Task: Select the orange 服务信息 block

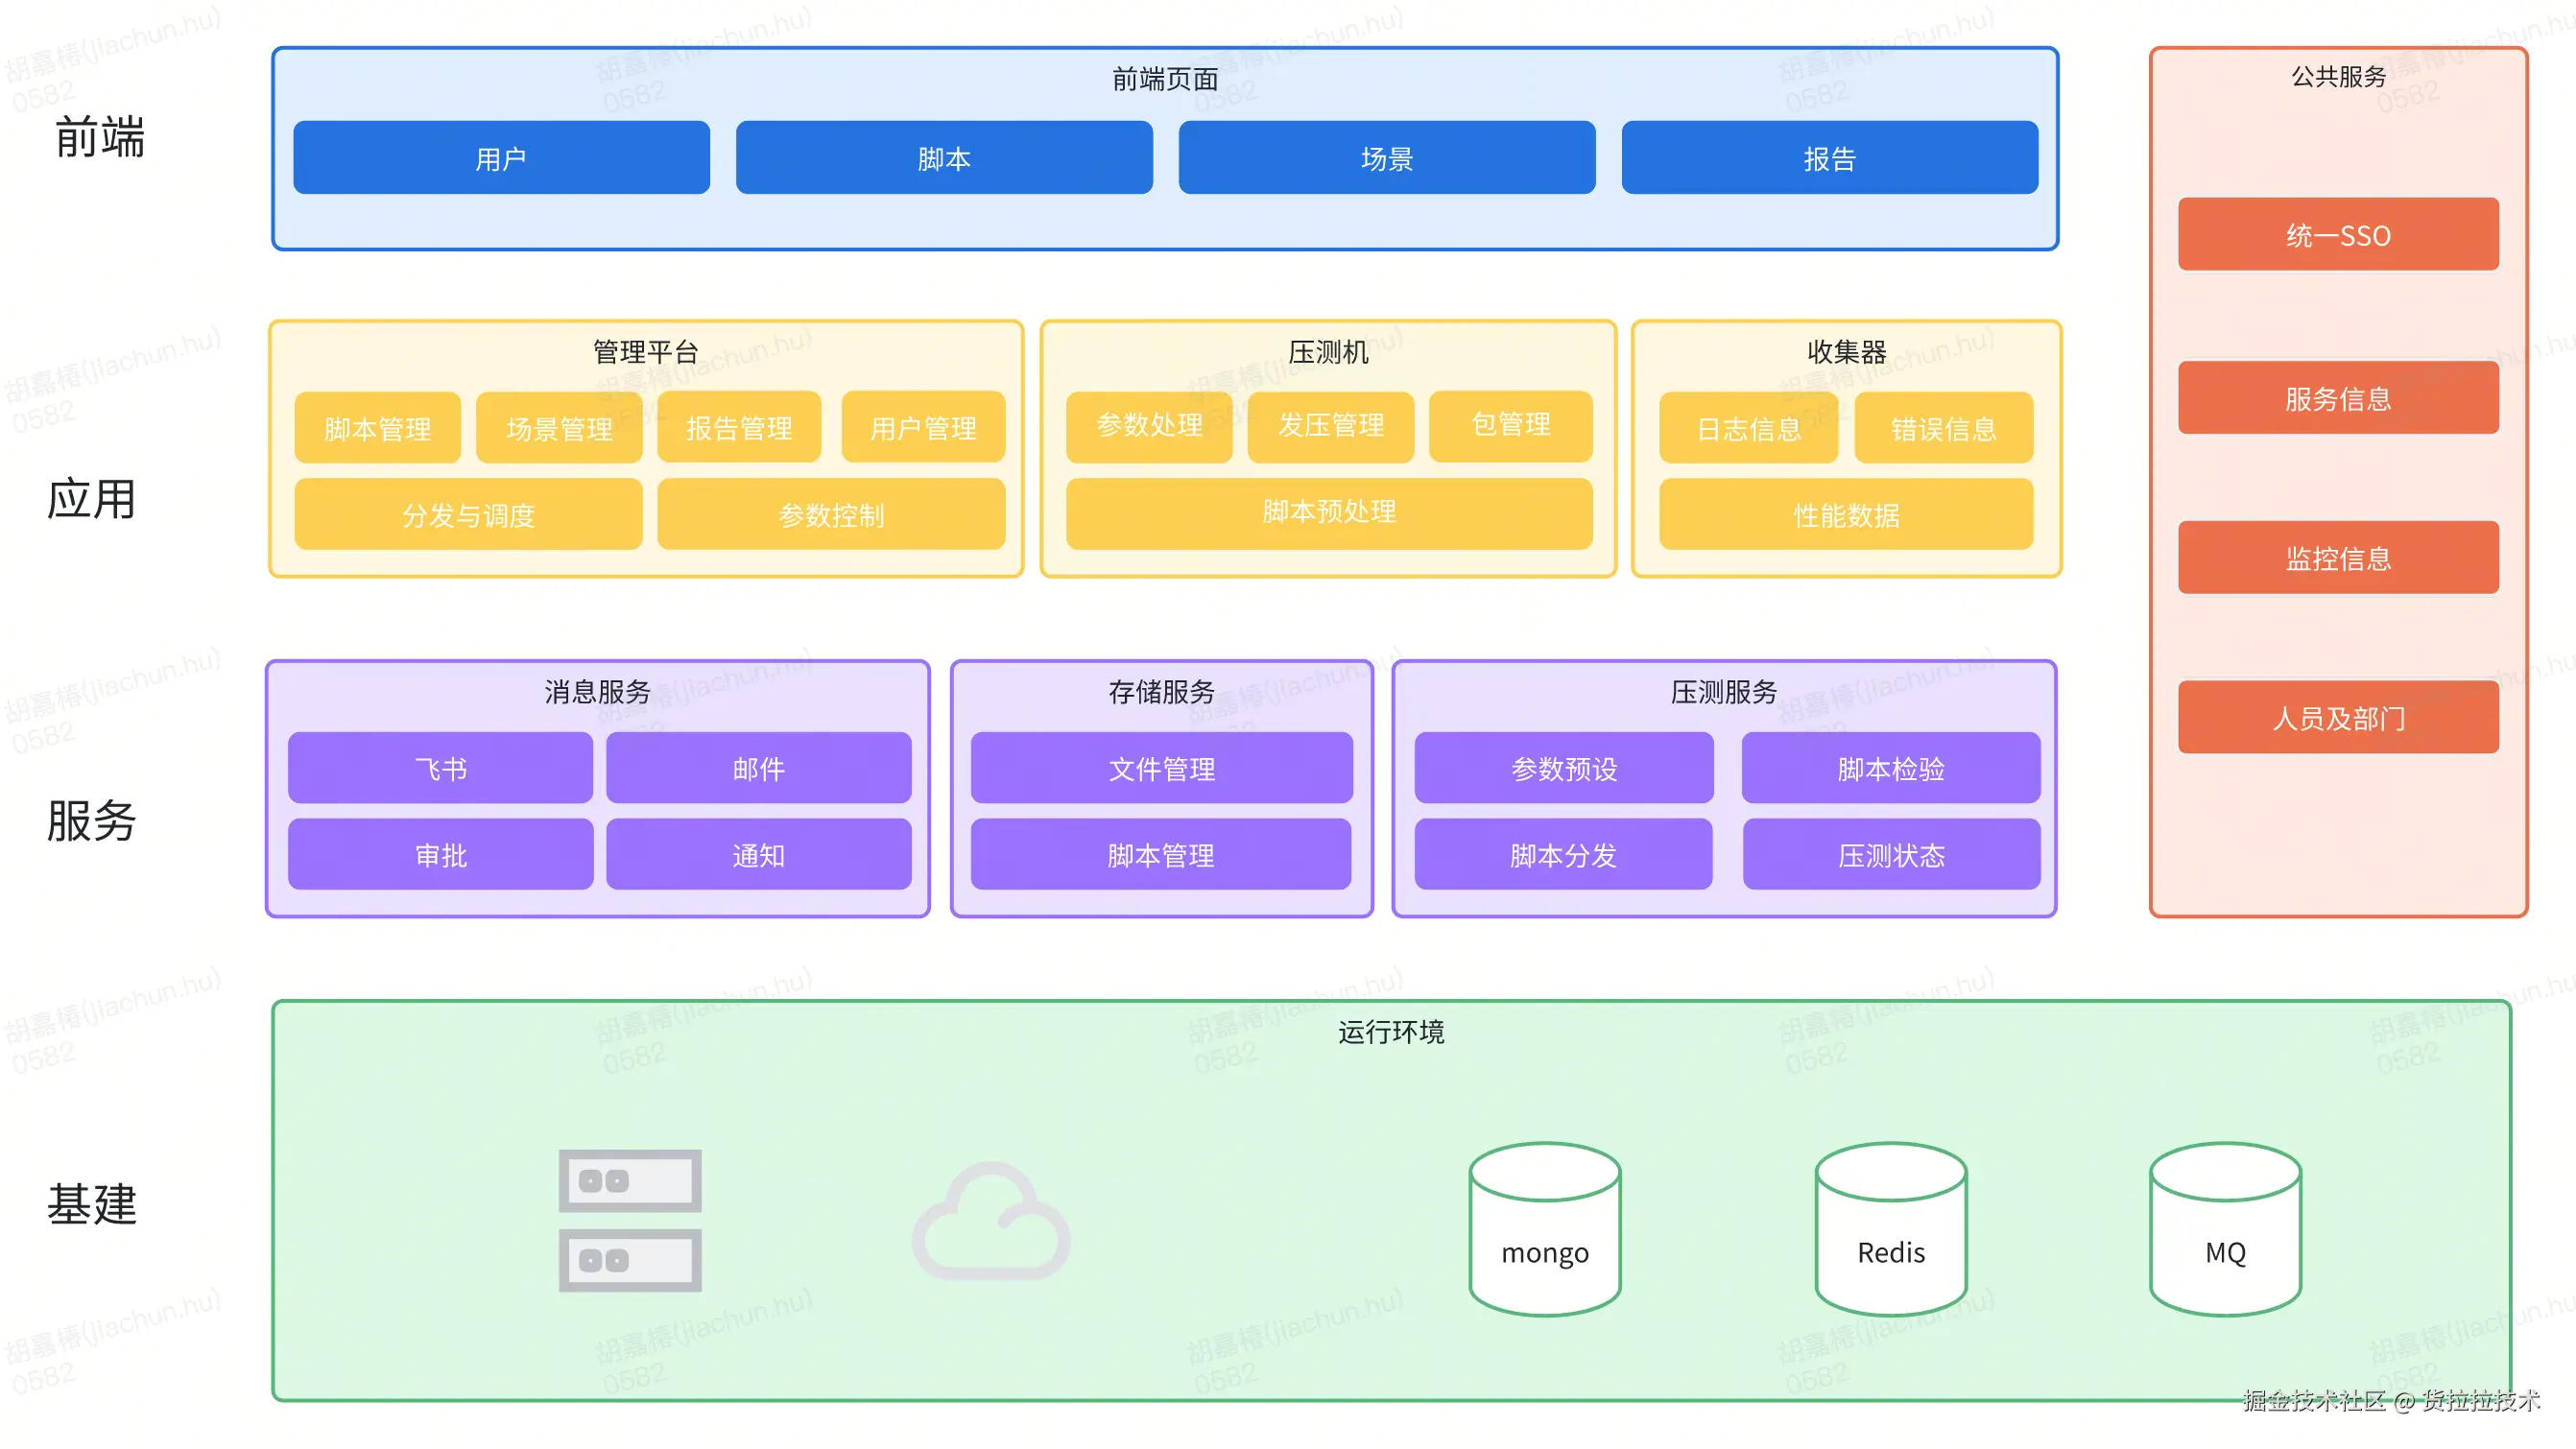Action: point(2337,398)
